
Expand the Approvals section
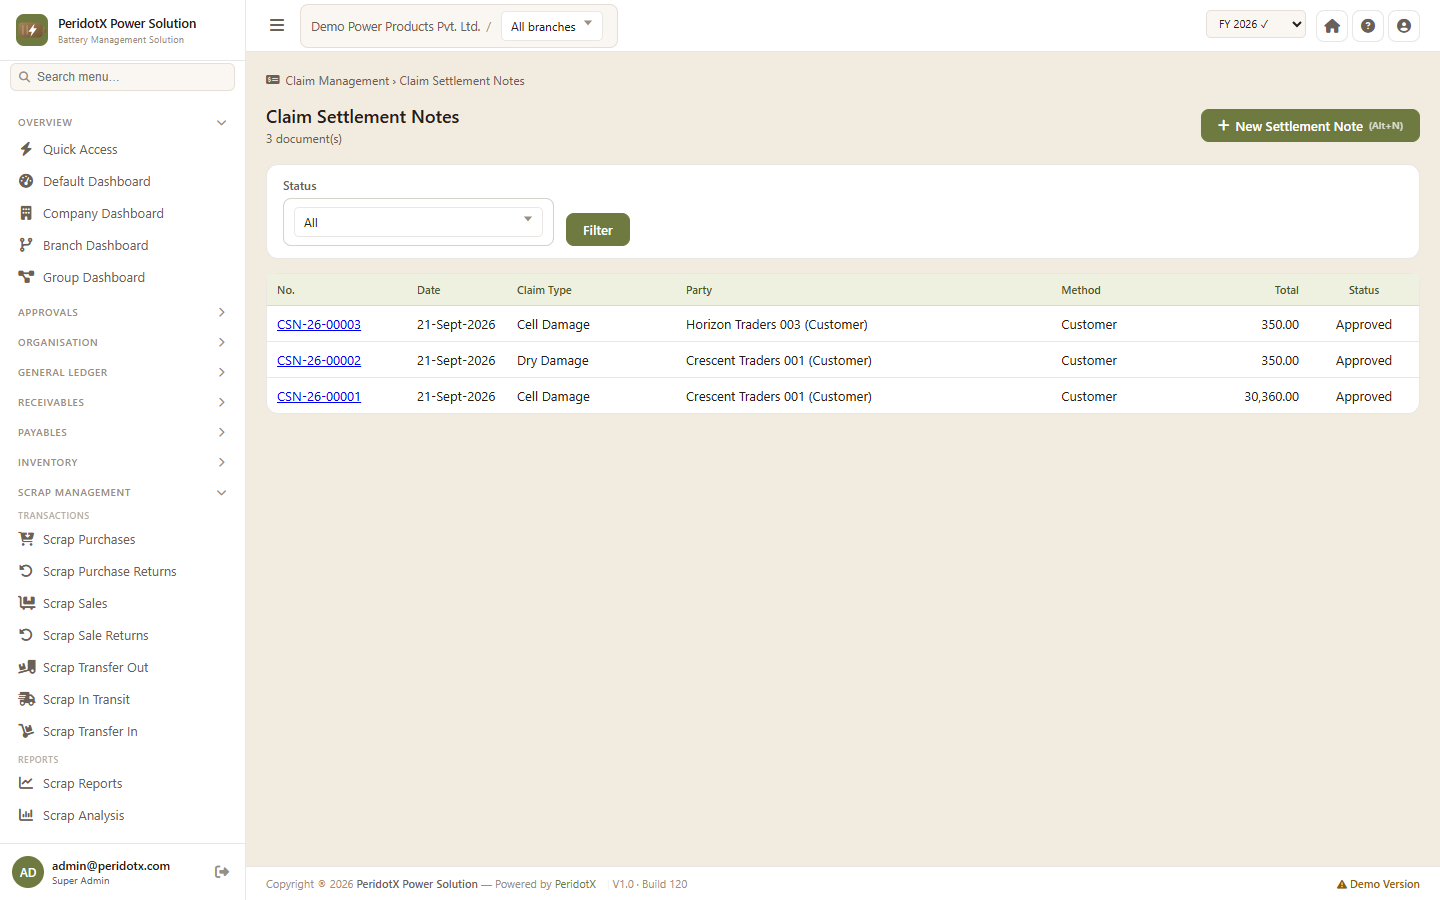coord(122,312)
